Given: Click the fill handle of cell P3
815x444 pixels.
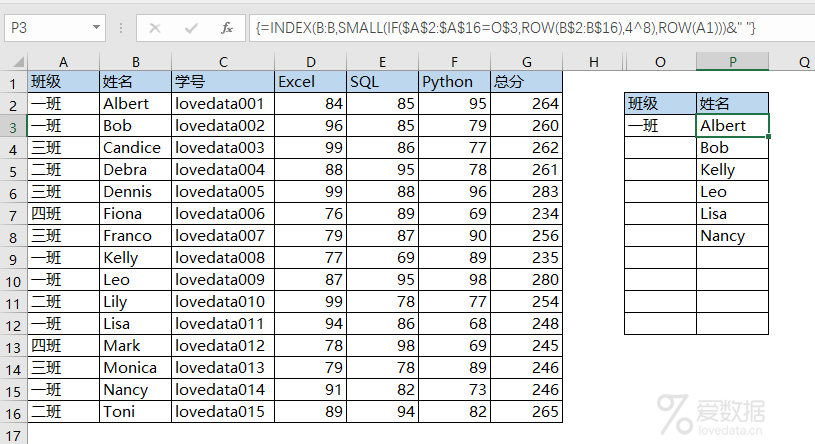Looking at the screenshot, I should [x=768, y=137].
